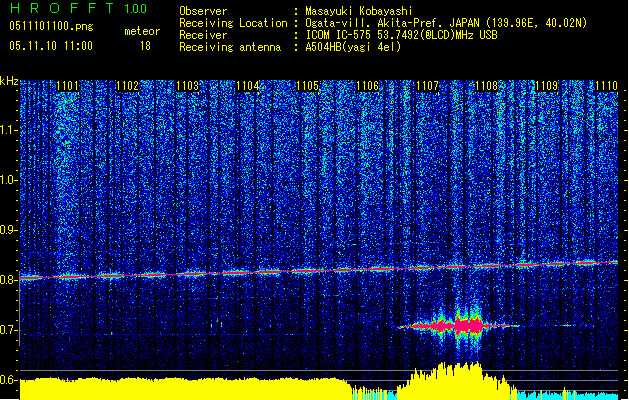Click the 0.6 kHz axis label
This screenshot has height=400, width=629.
[9, 380]
